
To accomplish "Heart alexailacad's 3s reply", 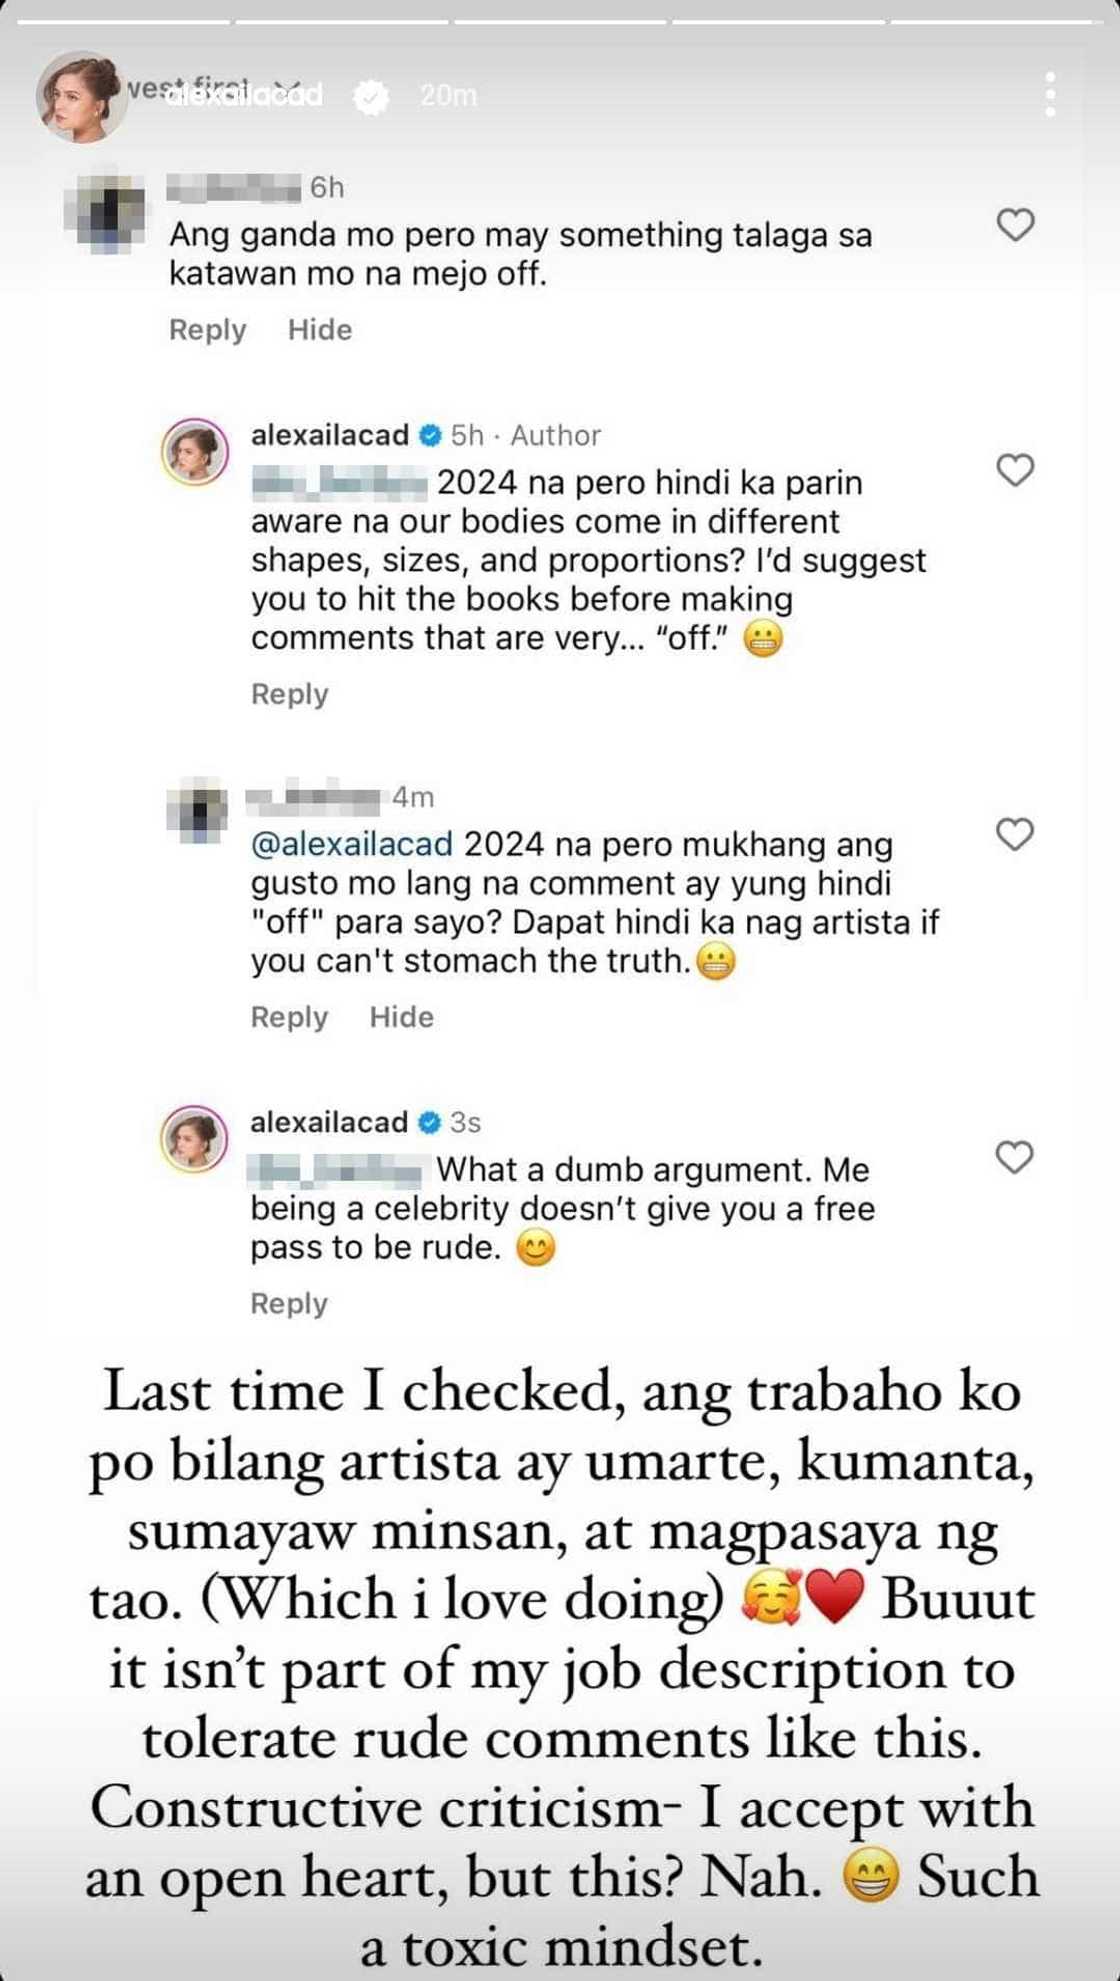I will tap(1015, 1157).
